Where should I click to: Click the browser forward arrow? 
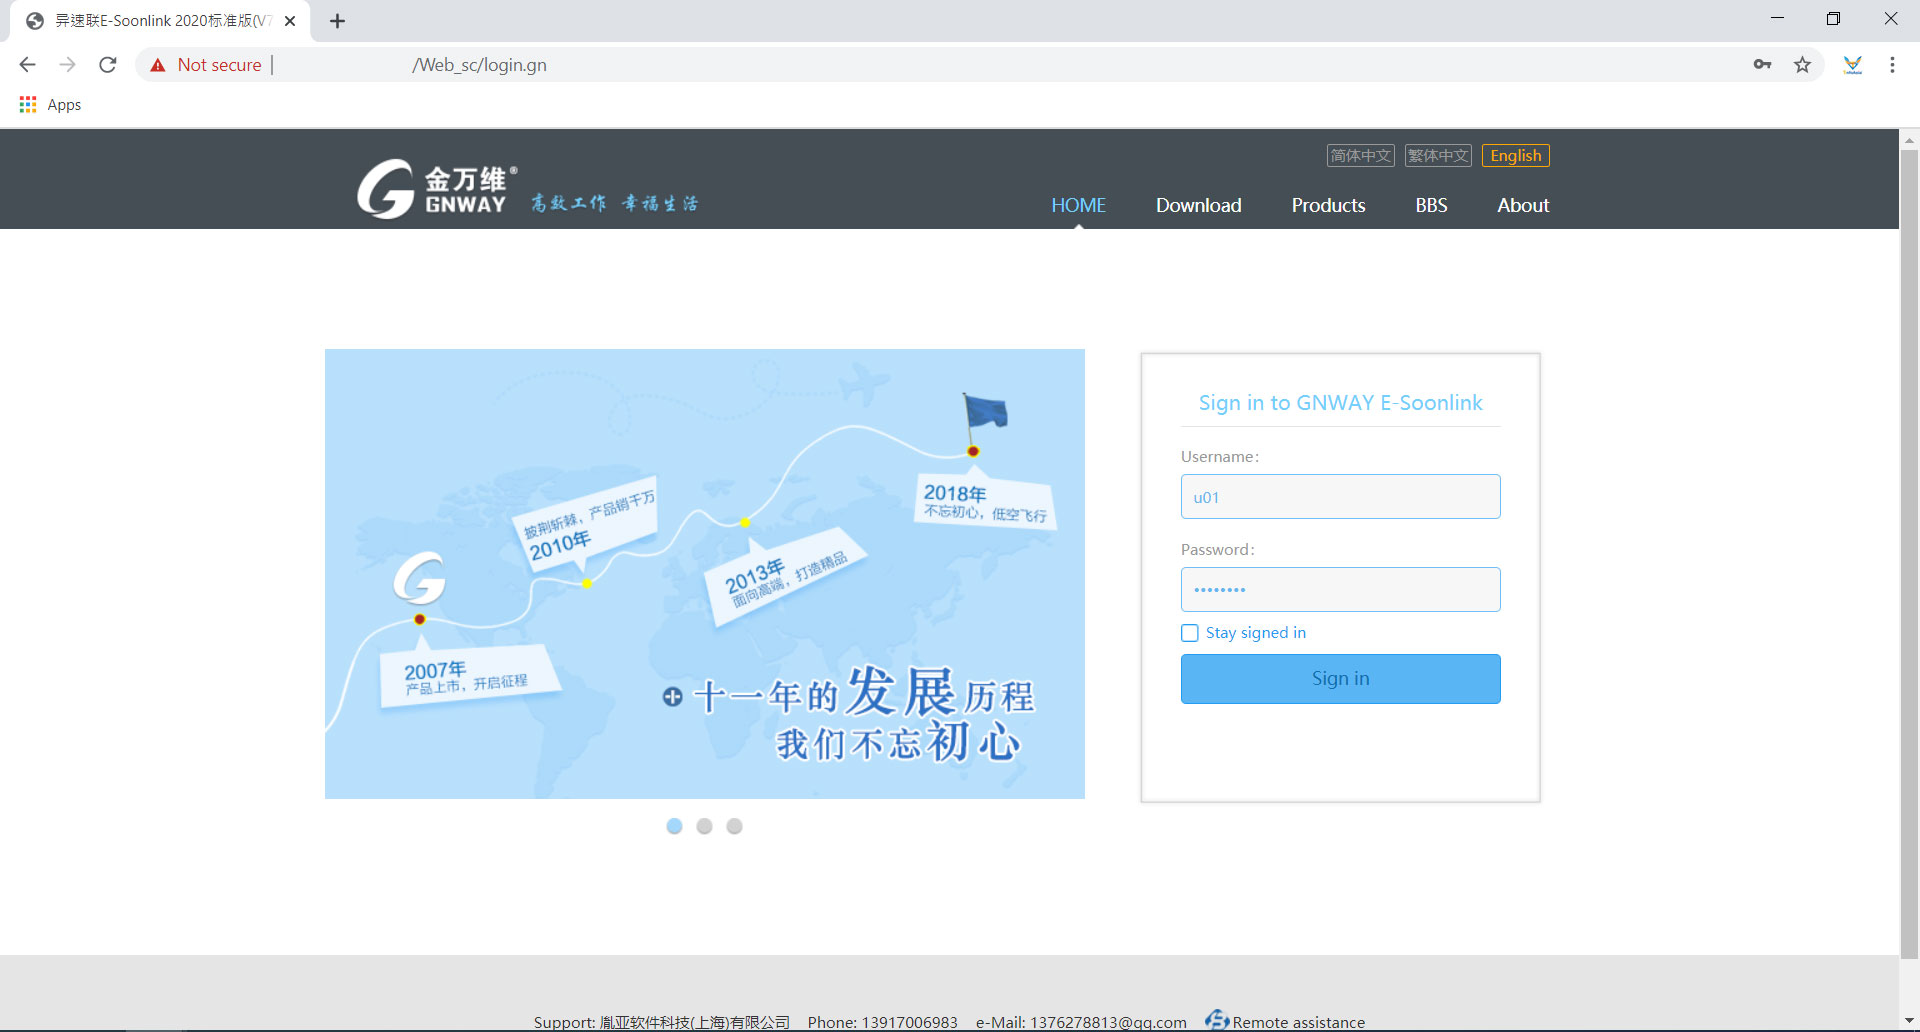point(67,65)
